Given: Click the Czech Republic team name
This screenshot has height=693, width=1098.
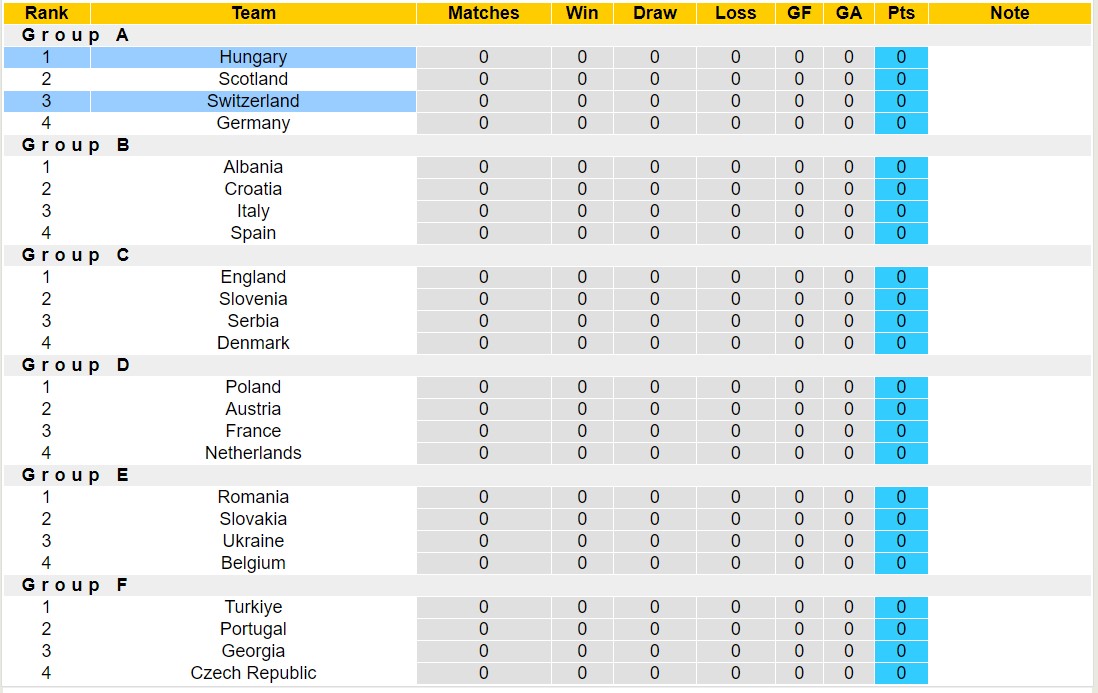Looking at the screenshot, I should tap(253, 673).
